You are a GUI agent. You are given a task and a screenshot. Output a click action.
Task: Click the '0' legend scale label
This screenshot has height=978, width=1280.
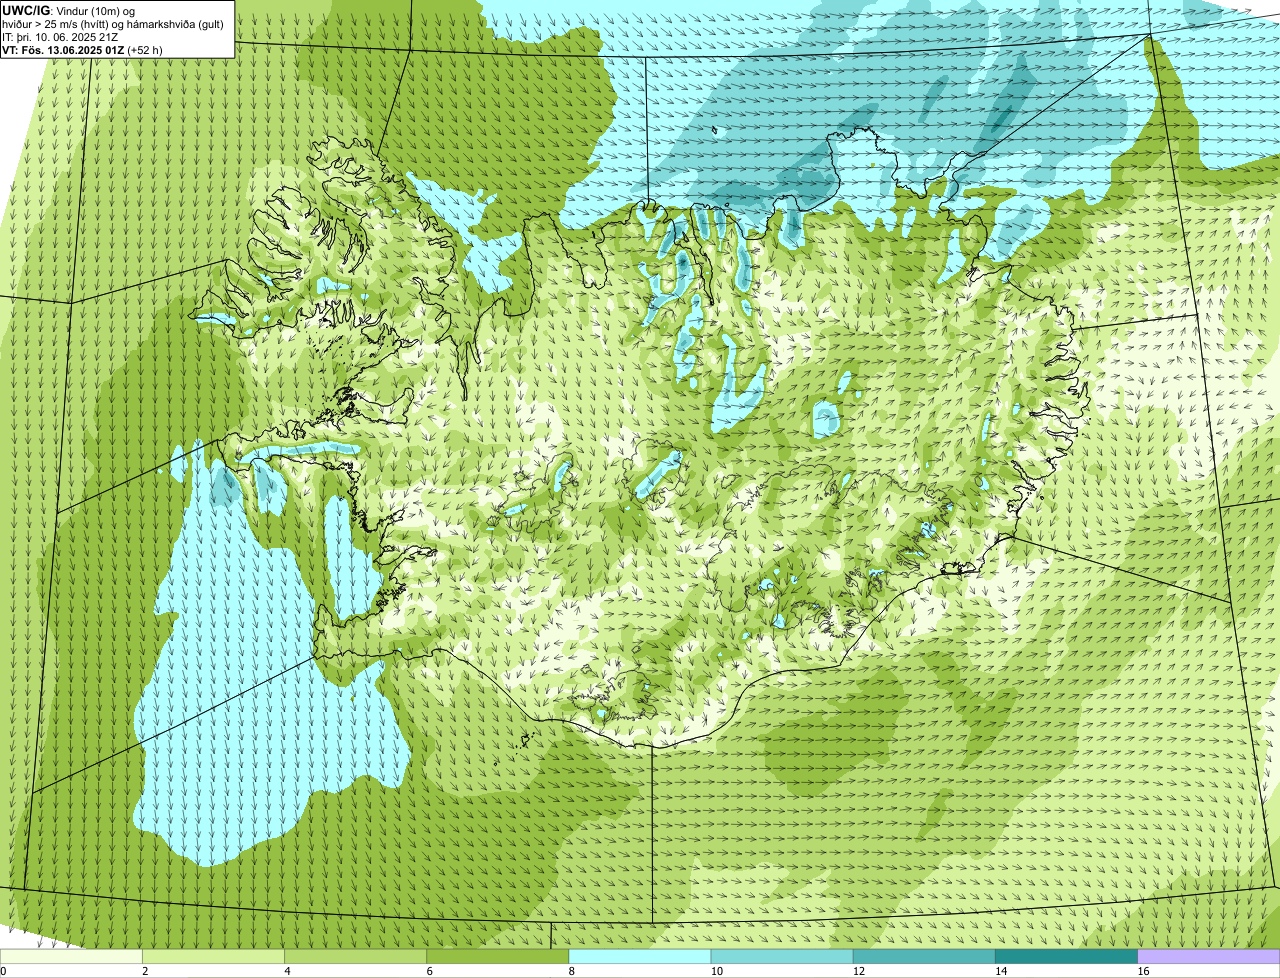coord(4,971)
